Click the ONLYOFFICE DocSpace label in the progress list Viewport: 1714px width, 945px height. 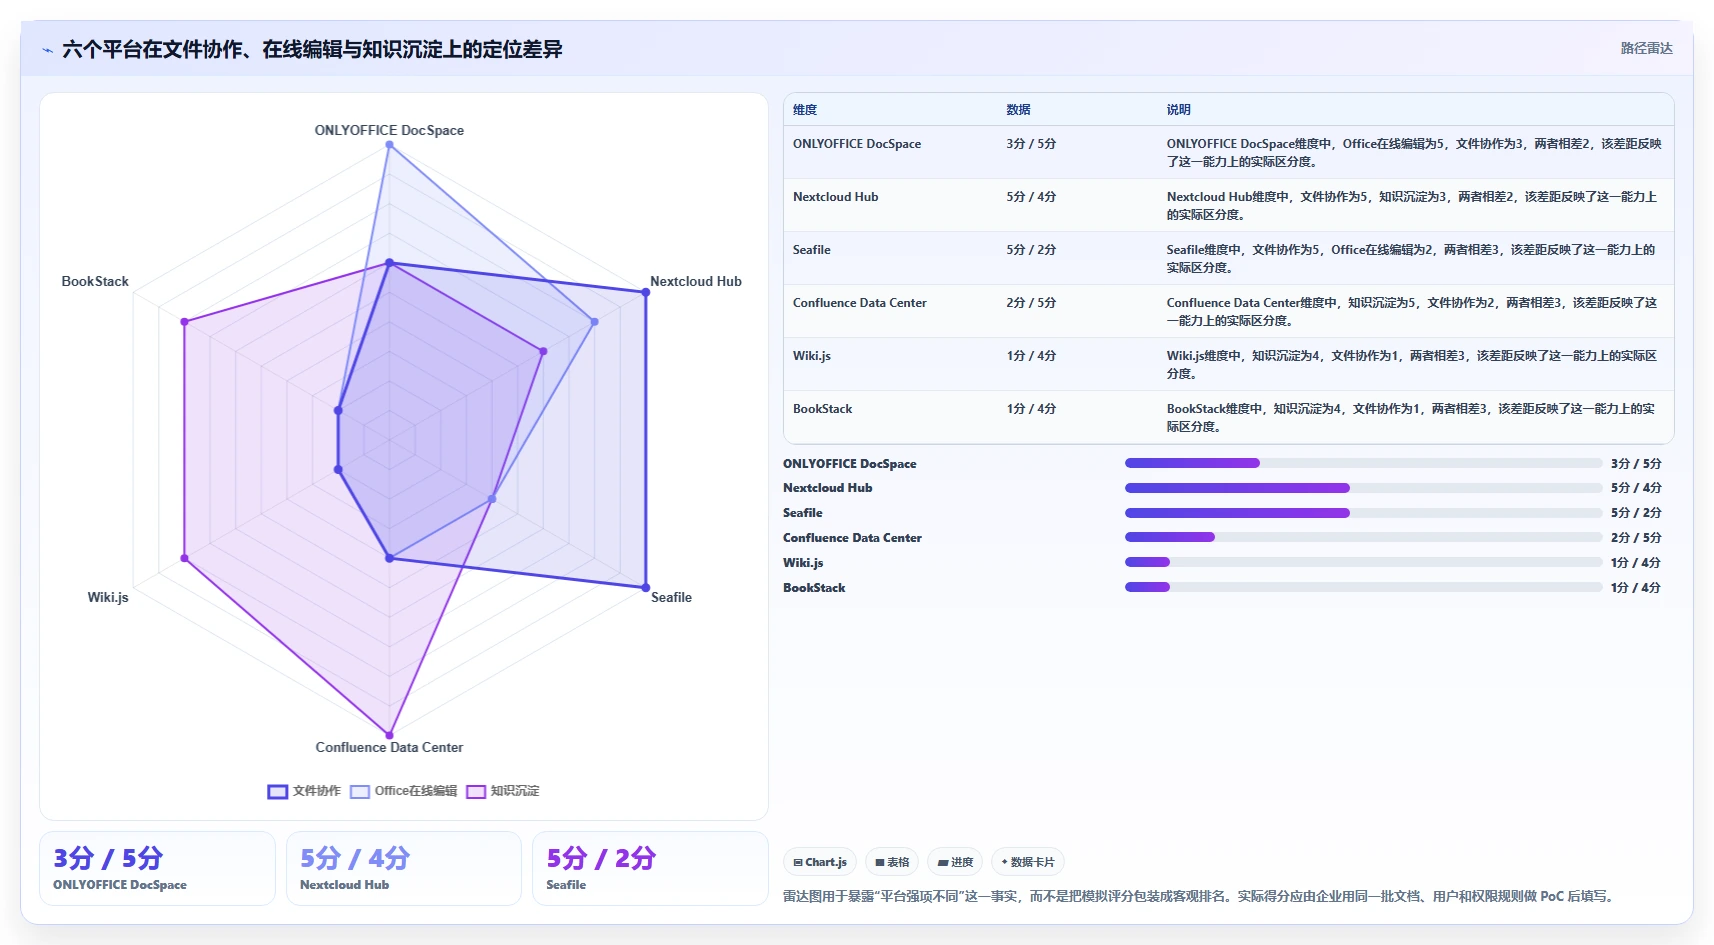coord(849,464)
